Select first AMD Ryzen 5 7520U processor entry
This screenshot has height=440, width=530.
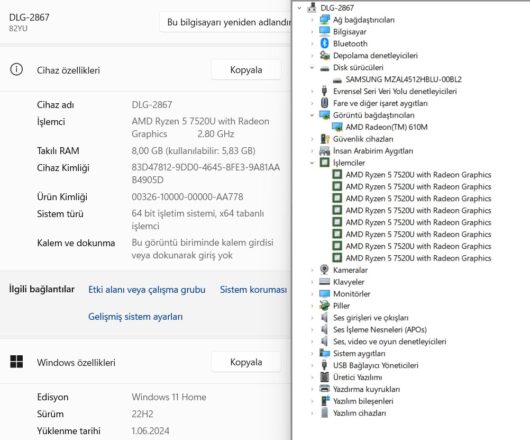[418, 175]
